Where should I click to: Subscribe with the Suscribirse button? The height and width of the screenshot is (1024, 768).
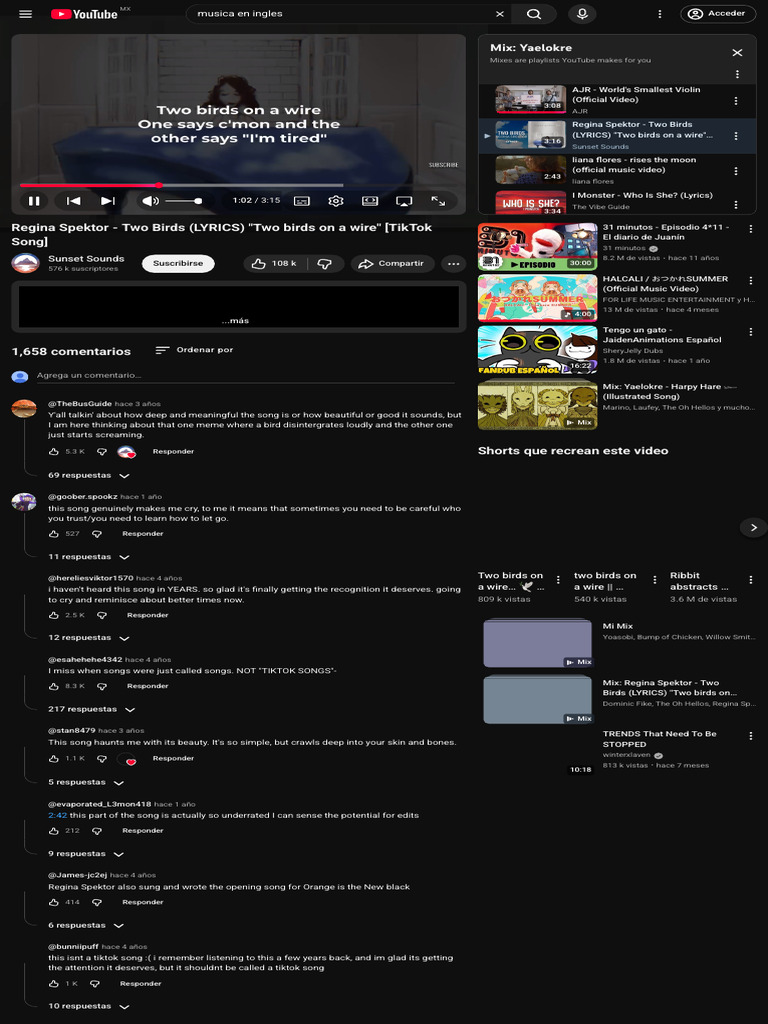(178, 263)
